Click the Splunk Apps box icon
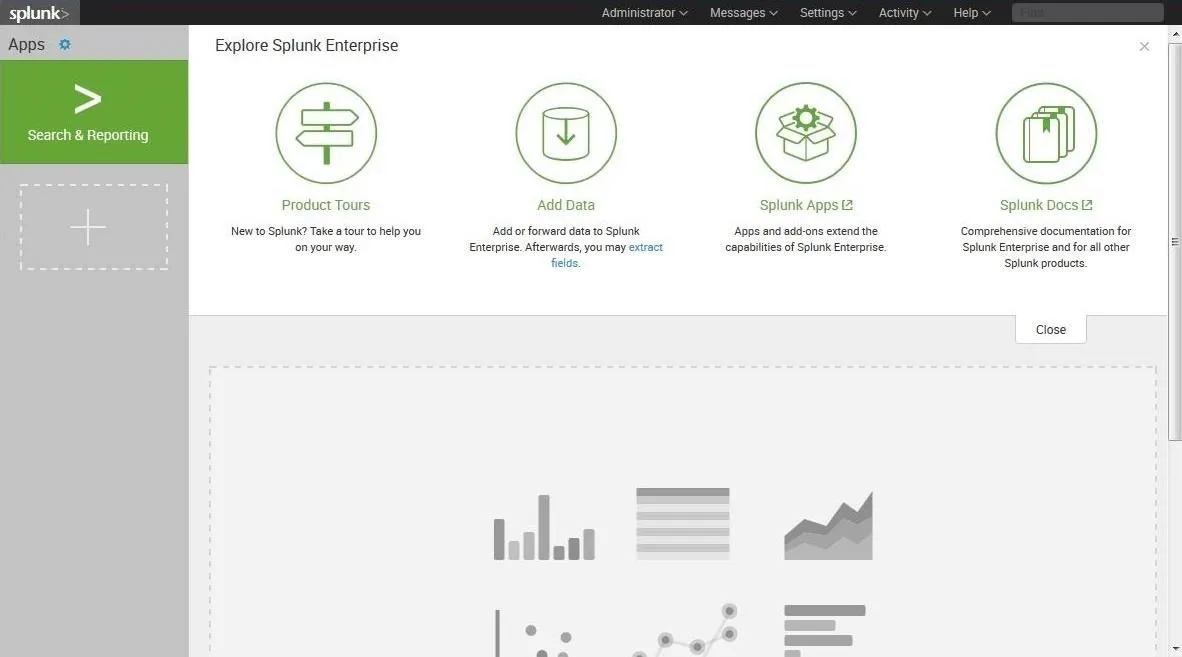Image resolution: width=1182 pixels, height=657 pixels. tap(806, 133)
